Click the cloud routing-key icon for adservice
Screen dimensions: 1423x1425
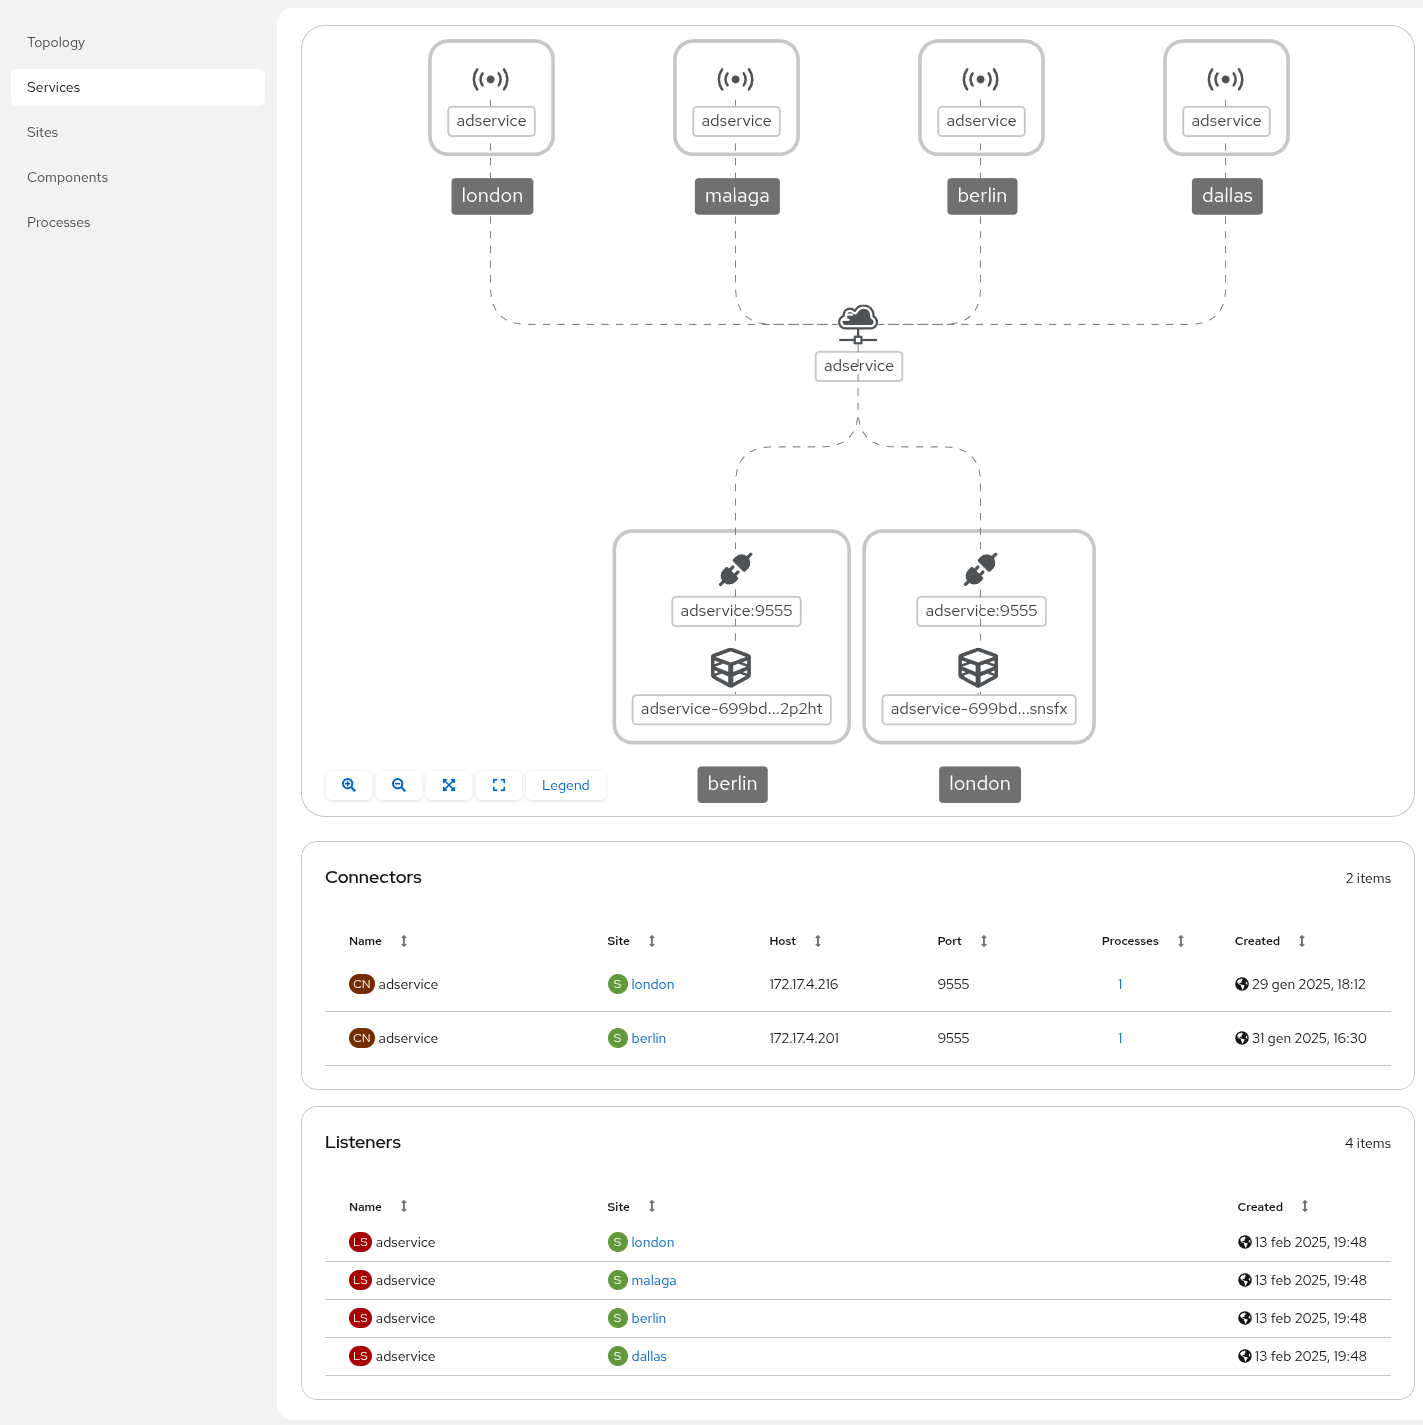coord(858,323)
